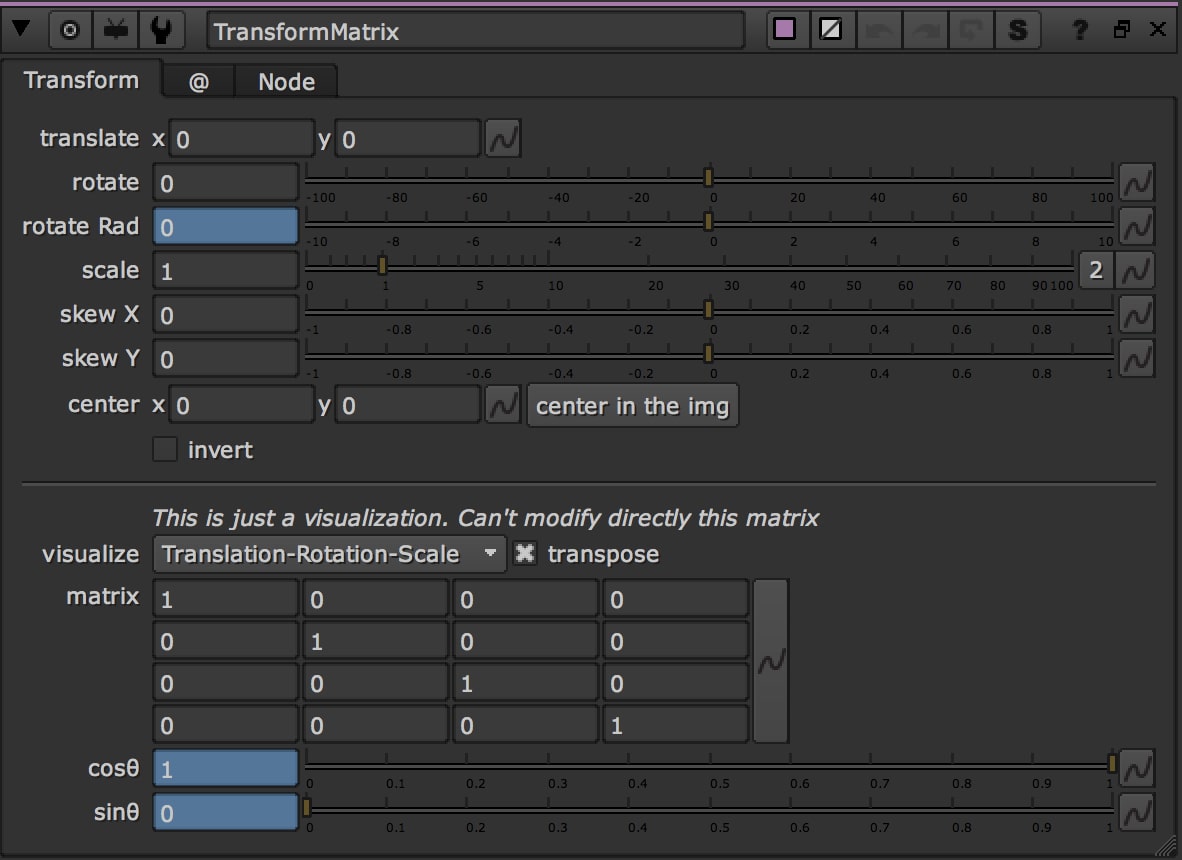Open animation menu for translate knob
The image size is (1182, 860).
pyautogui.click(x=503, y=139)
